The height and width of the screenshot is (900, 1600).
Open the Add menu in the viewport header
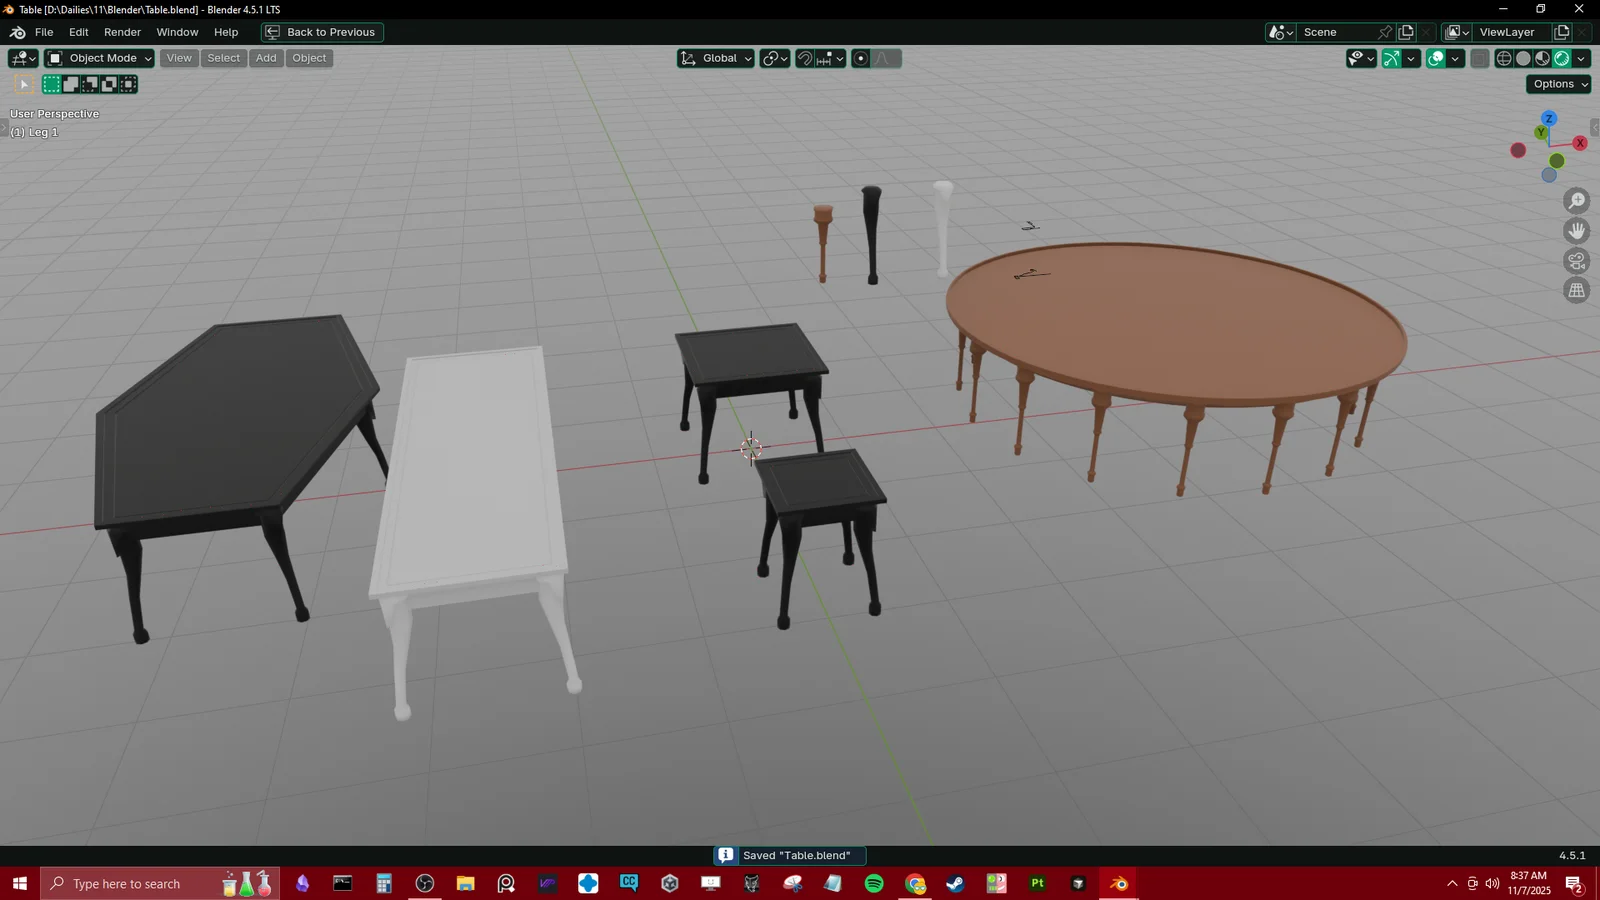click(x=265, y=58)
